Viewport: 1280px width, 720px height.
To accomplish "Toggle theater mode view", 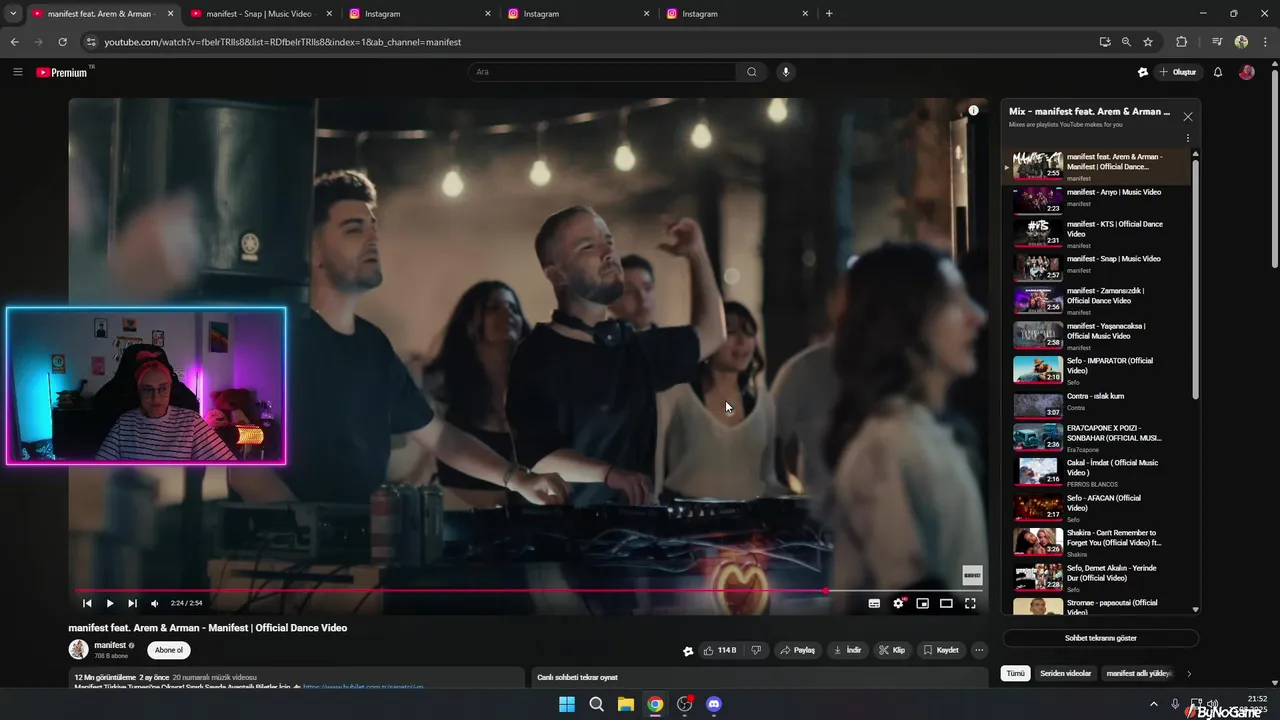I will pos(946,603).
